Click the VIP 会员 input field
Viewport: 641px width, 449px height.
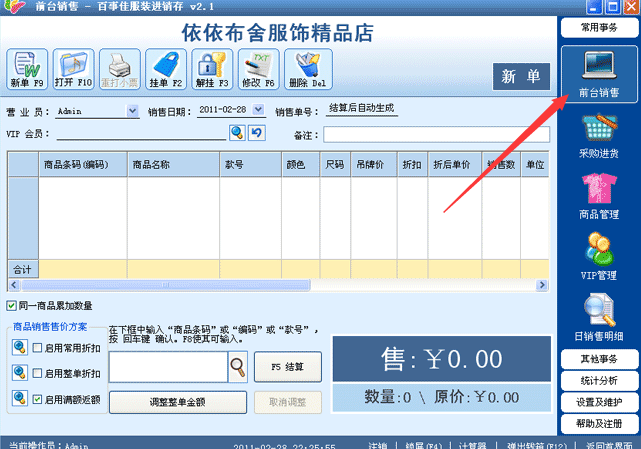point(141,134)
